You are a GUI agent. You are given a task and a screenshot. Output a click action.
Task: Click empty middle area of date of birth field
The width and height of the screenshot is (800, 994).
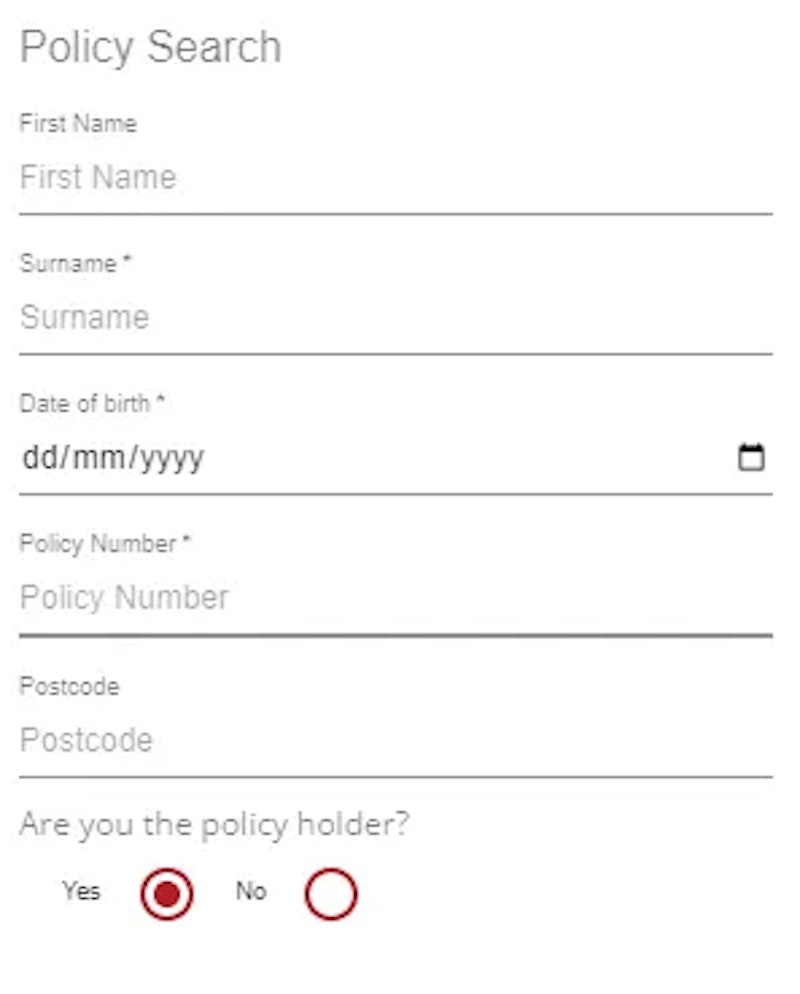coord(469,457)
